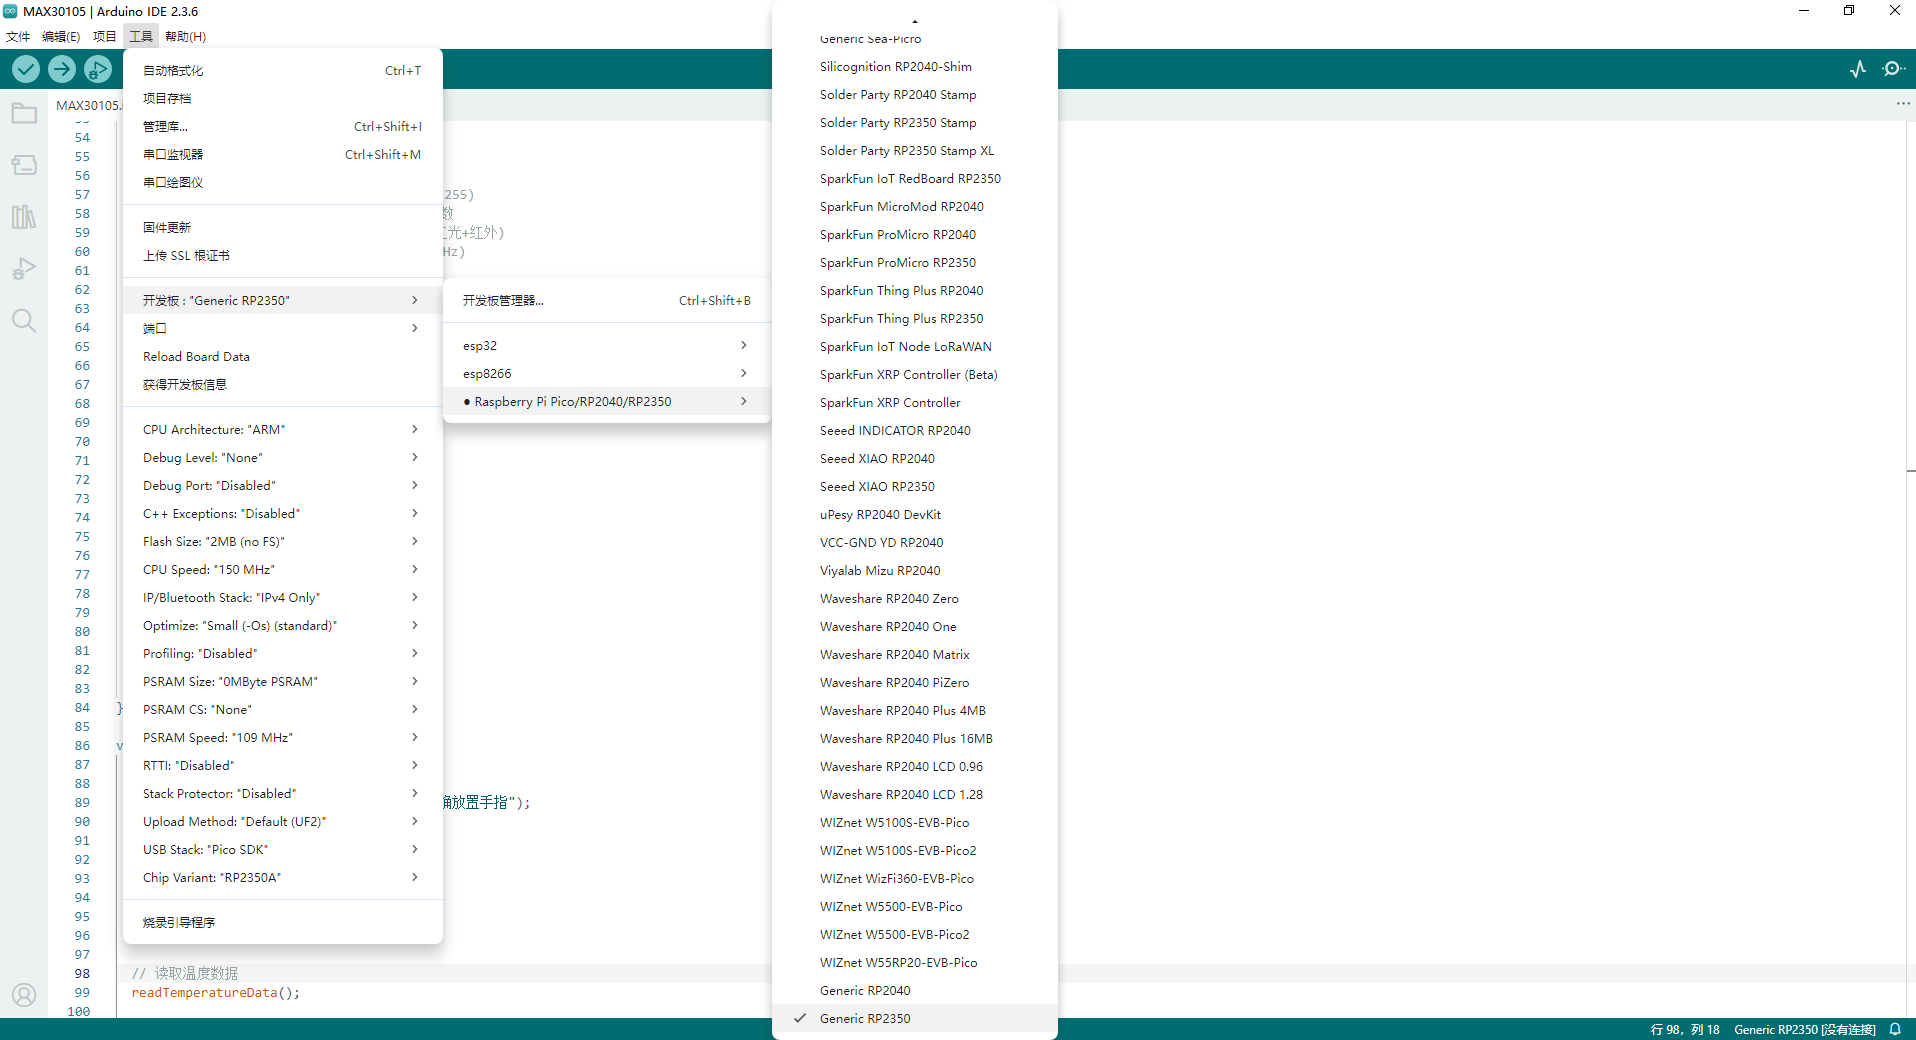Expand the Optimize "Small (-Os)" option
This screenshot has width=1916, height=1040.
(282, 625)
